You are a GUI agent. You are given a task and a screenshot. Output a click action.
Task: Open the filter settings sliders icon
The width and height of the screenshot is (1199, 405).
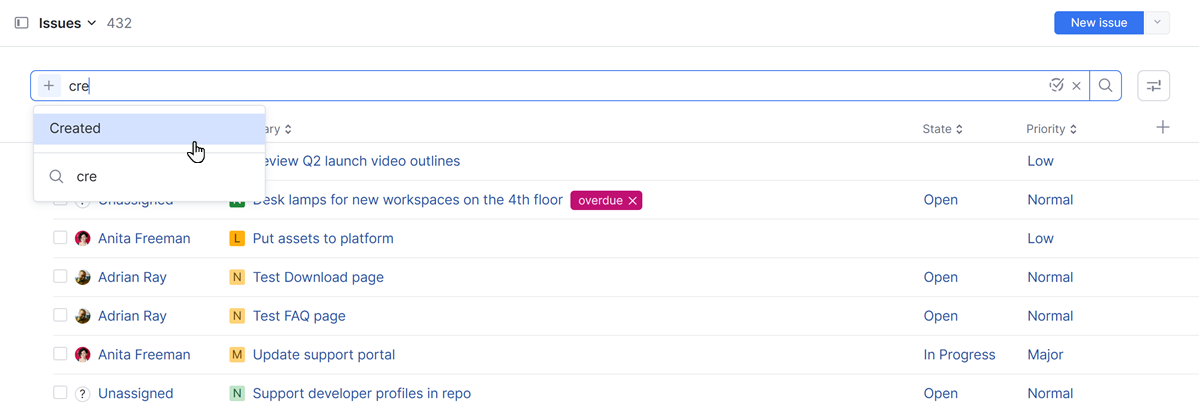(x=1154, y=86)
